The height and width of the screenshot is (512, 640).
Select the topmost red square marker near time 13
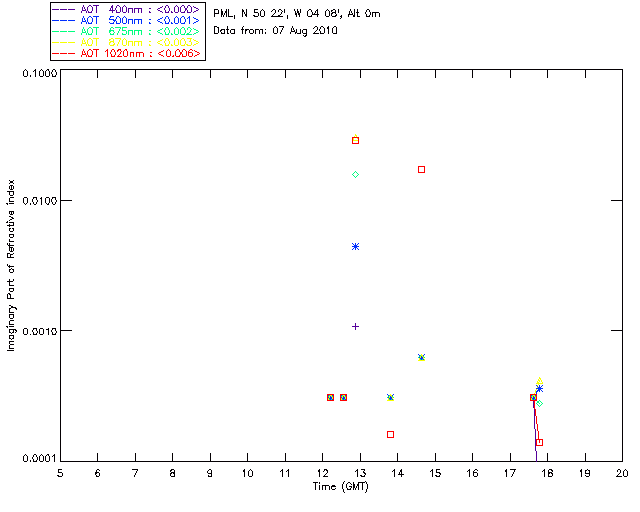(x=356, y=140)
